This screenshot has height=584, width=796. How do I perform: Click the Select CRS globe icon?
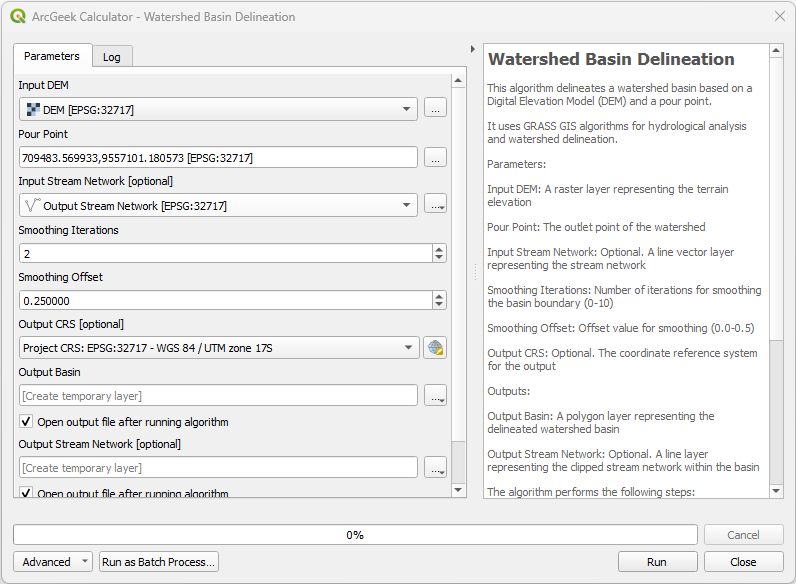[x=435, y=348]
